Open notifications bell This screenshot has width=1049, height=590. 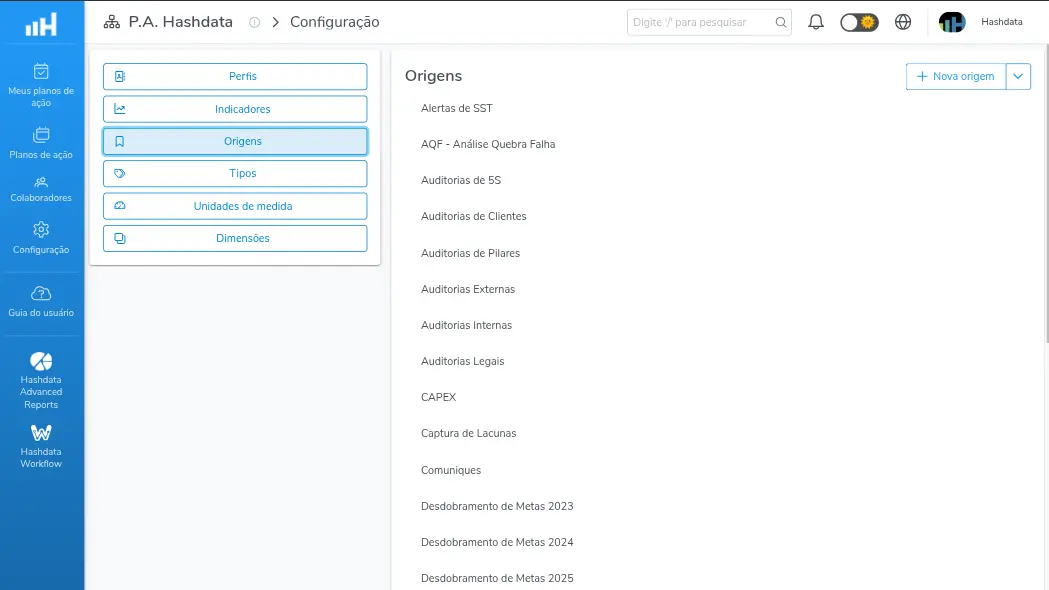point(816,22)
